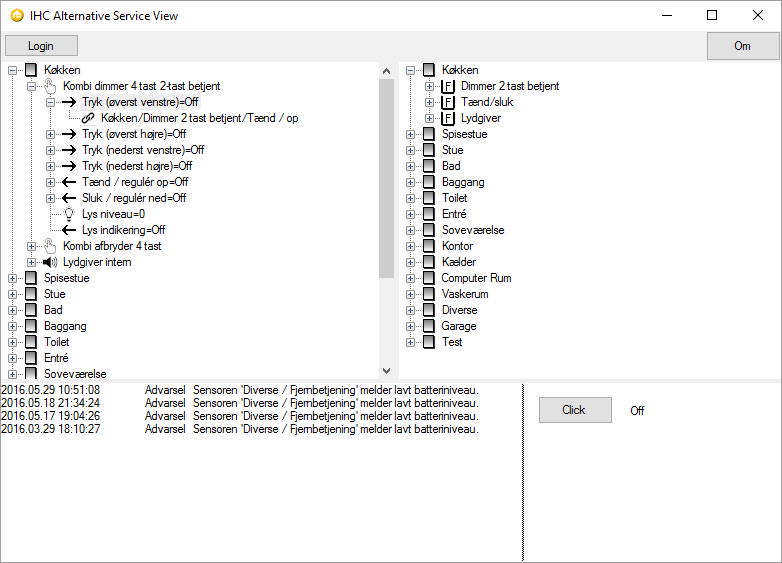Expand the Kontor node in right tree
The image size is (782, 563).
tap(410, 246)
